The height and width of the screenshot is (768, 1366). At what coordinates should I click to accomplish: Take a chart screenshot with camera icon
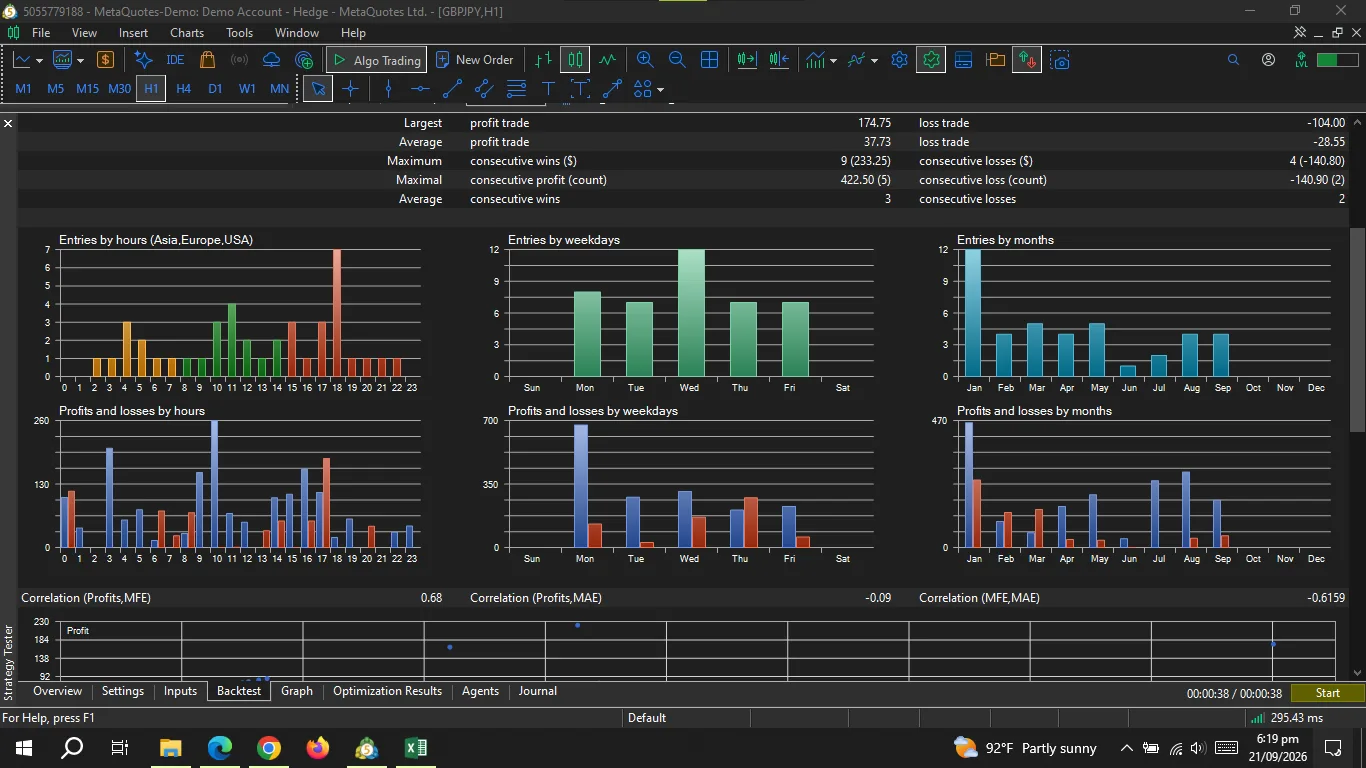pos(1060,60)
